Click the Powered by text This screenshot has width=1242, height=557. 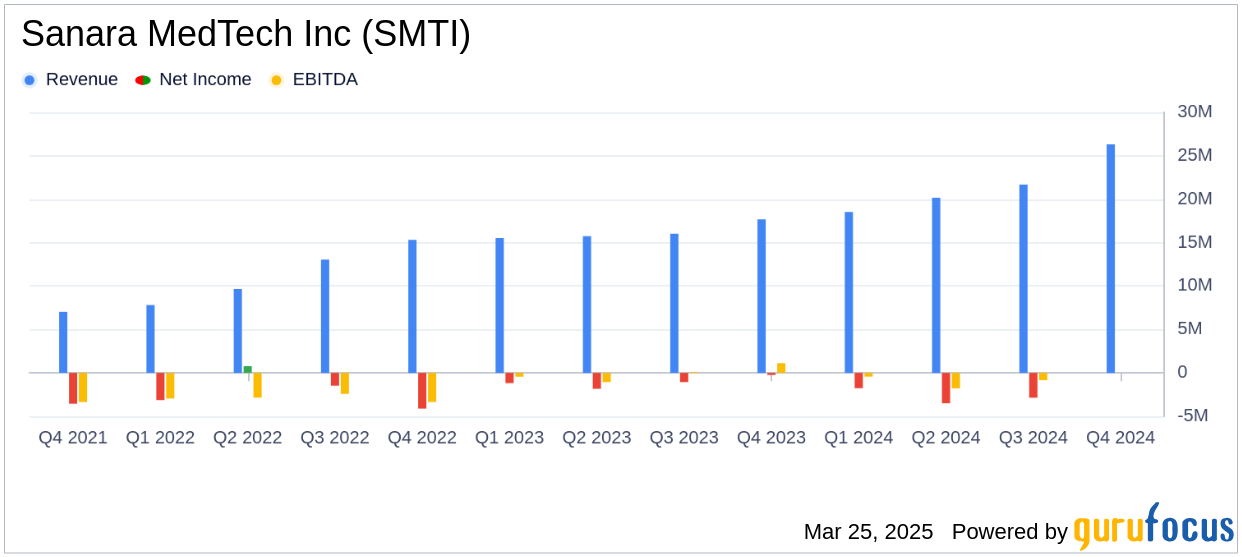click(x=1010, y=532)
